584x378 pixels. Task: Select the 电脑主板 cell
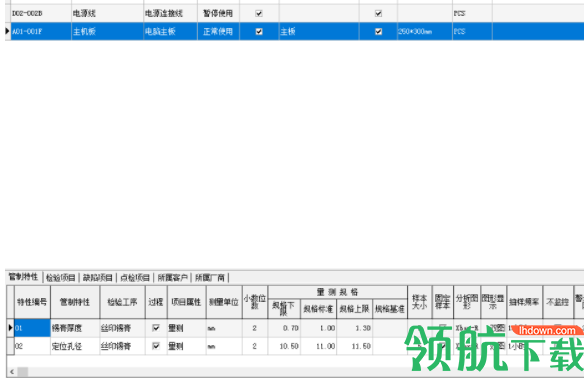[171, 32]
